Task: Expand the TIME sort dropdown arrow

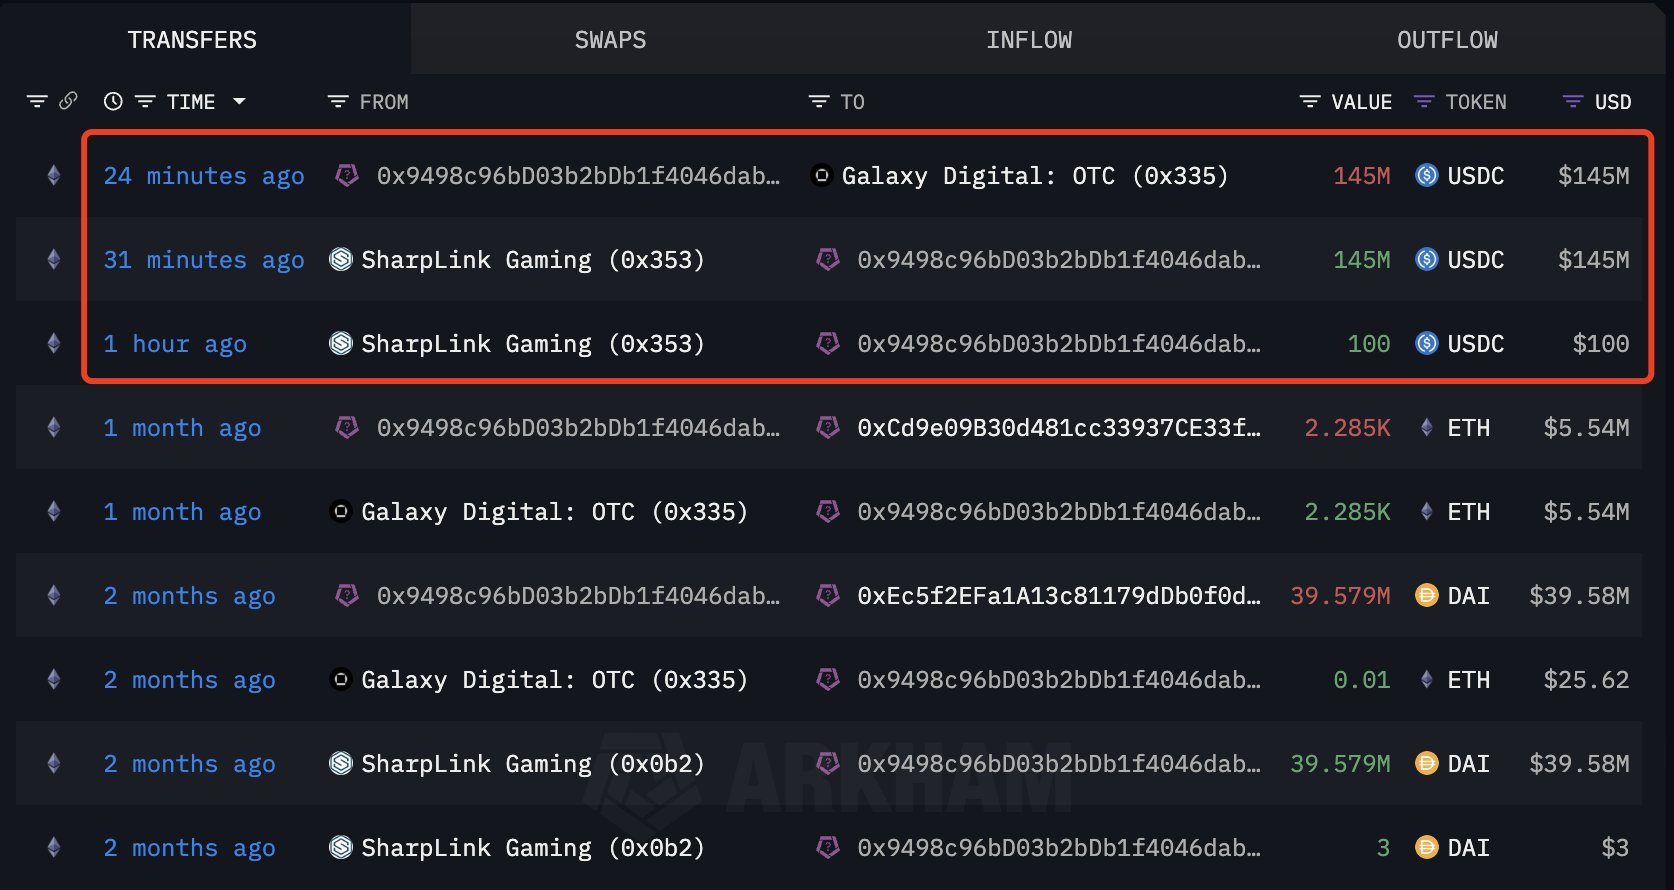Action: click(x=239, y=101)
